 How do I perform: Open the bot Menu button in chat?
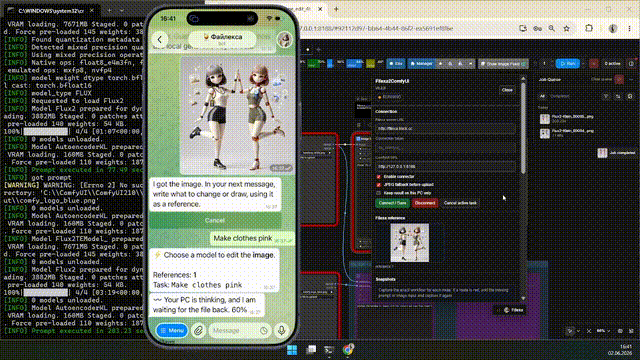pyautogui.click(x=172, y=330)
